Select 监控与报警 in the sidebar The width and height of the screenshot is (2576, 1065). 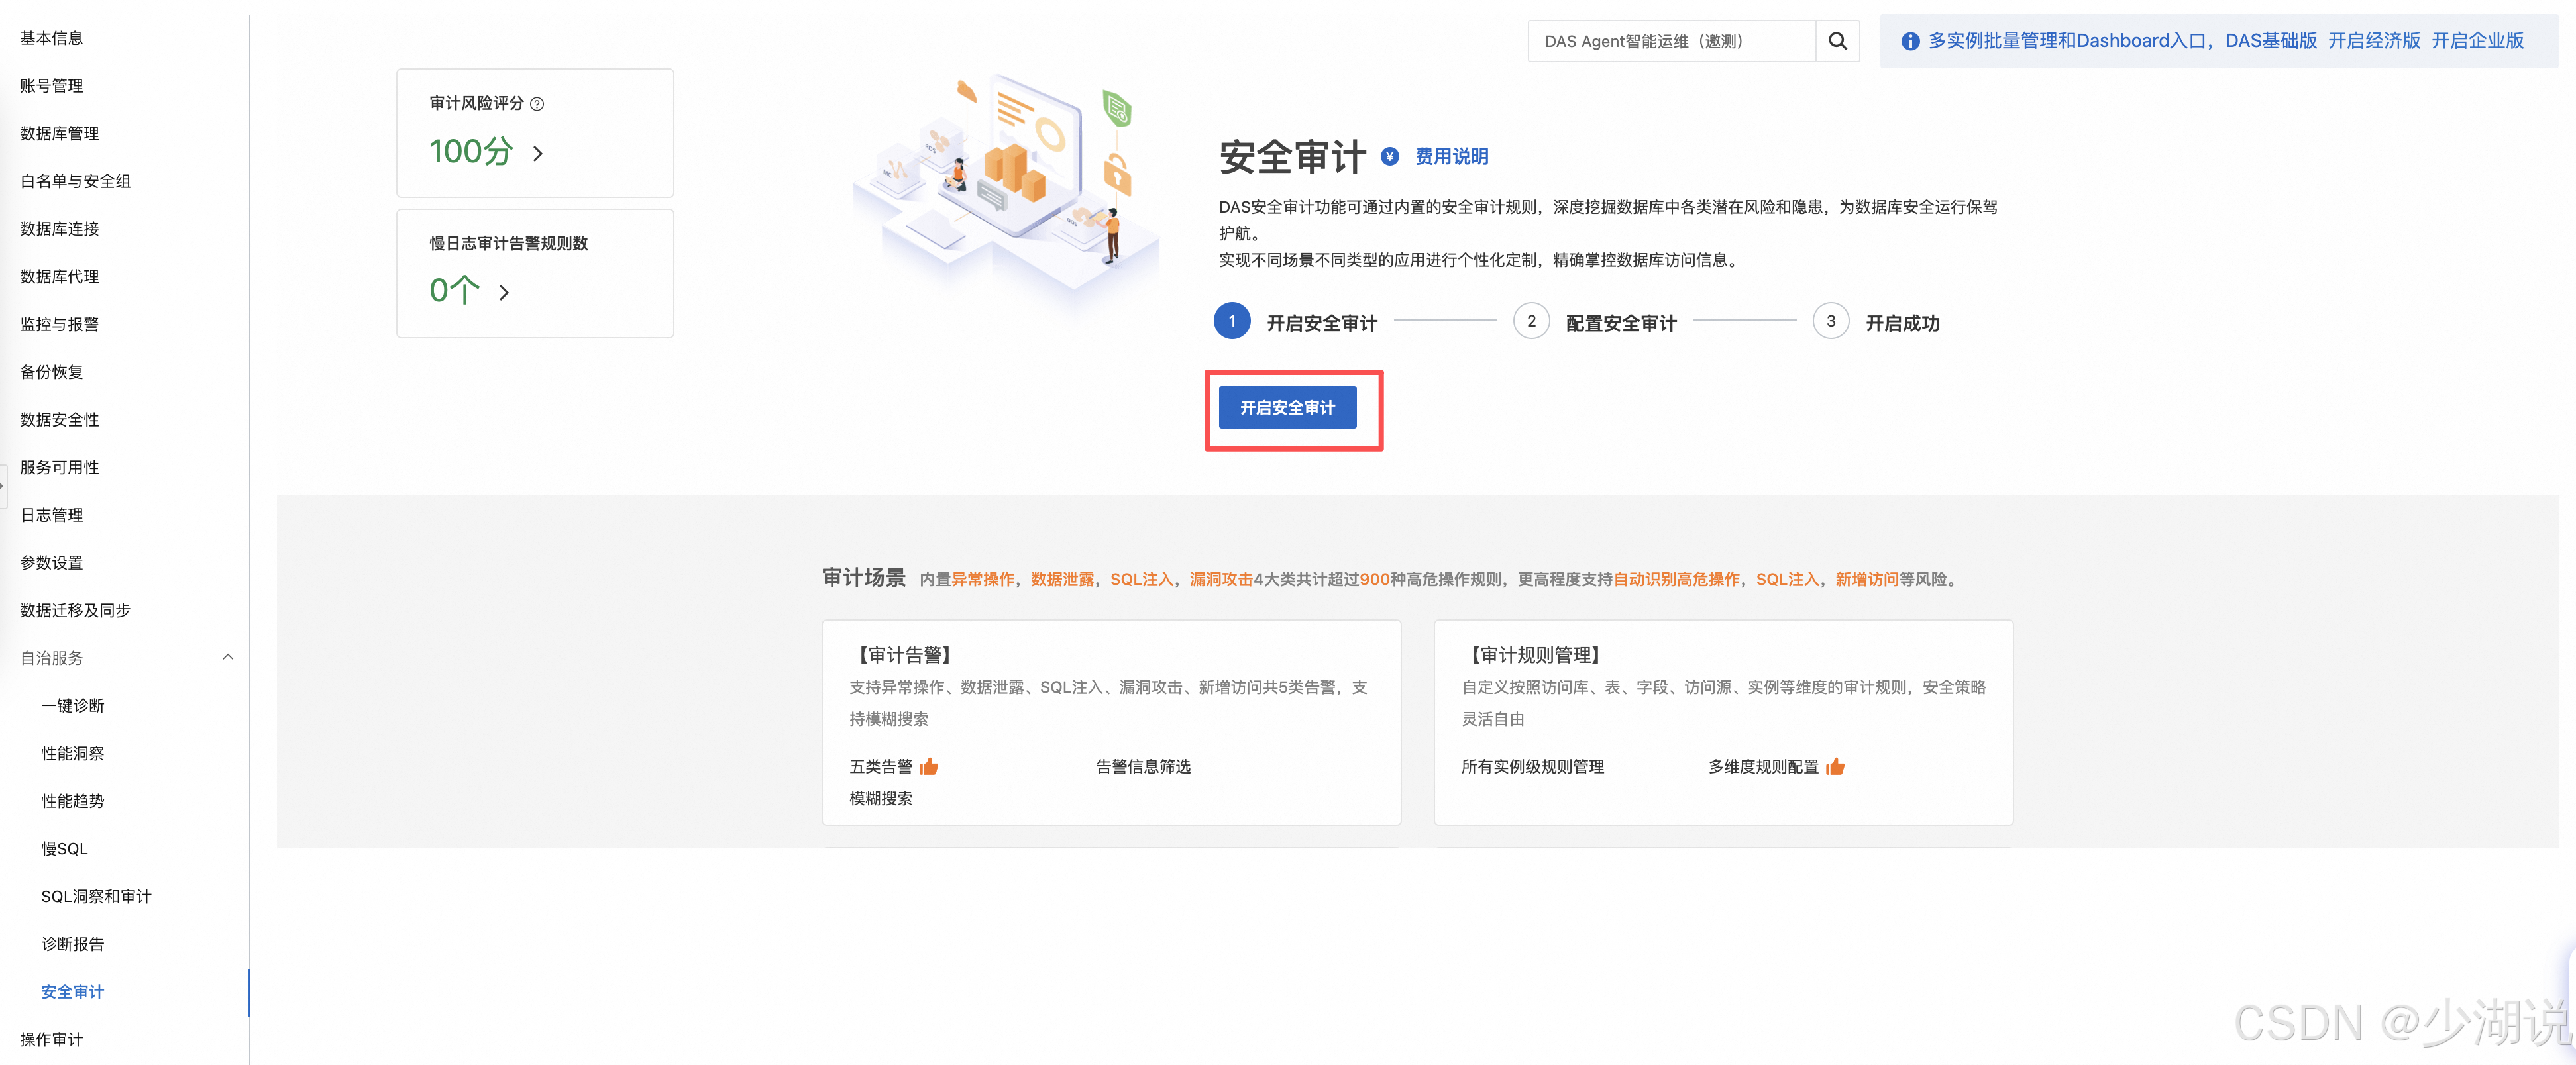tap(59, 324)
